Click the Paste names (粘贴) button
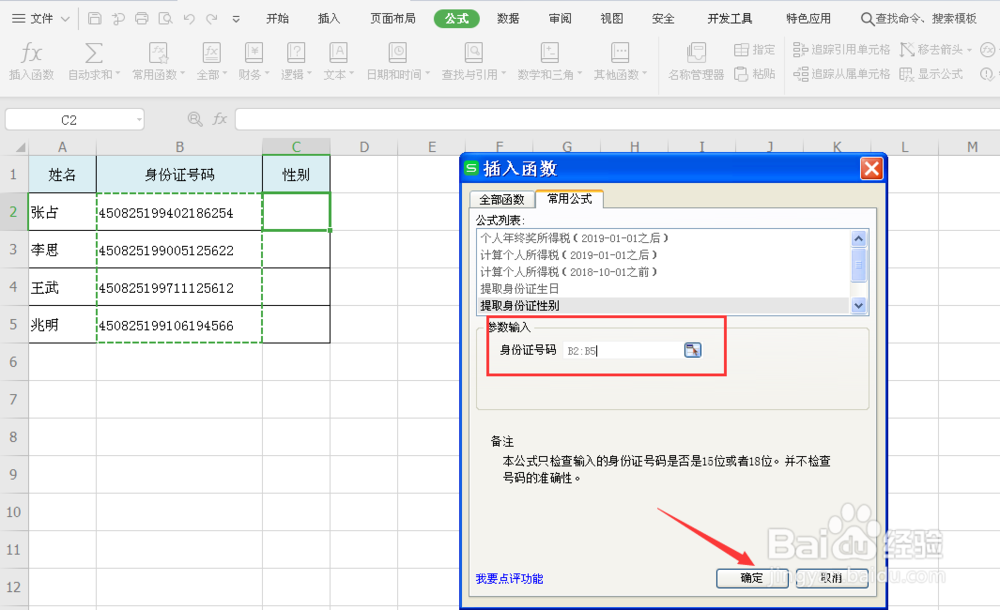The width and height of the screenshot is (1000, 610). pos(754,74)
